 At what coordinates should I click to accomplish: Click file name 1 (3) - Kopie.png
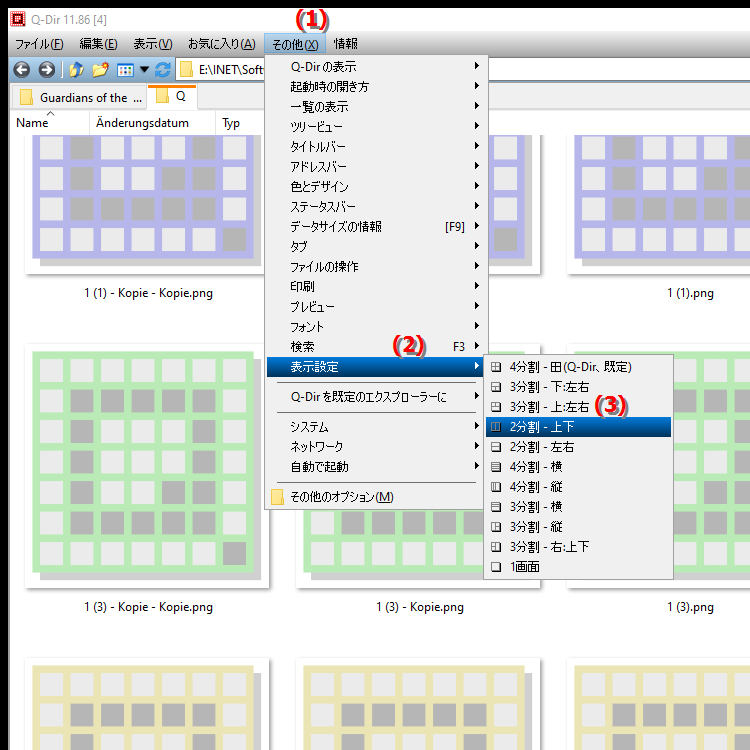pyautogui.click(x=420, y=607)
